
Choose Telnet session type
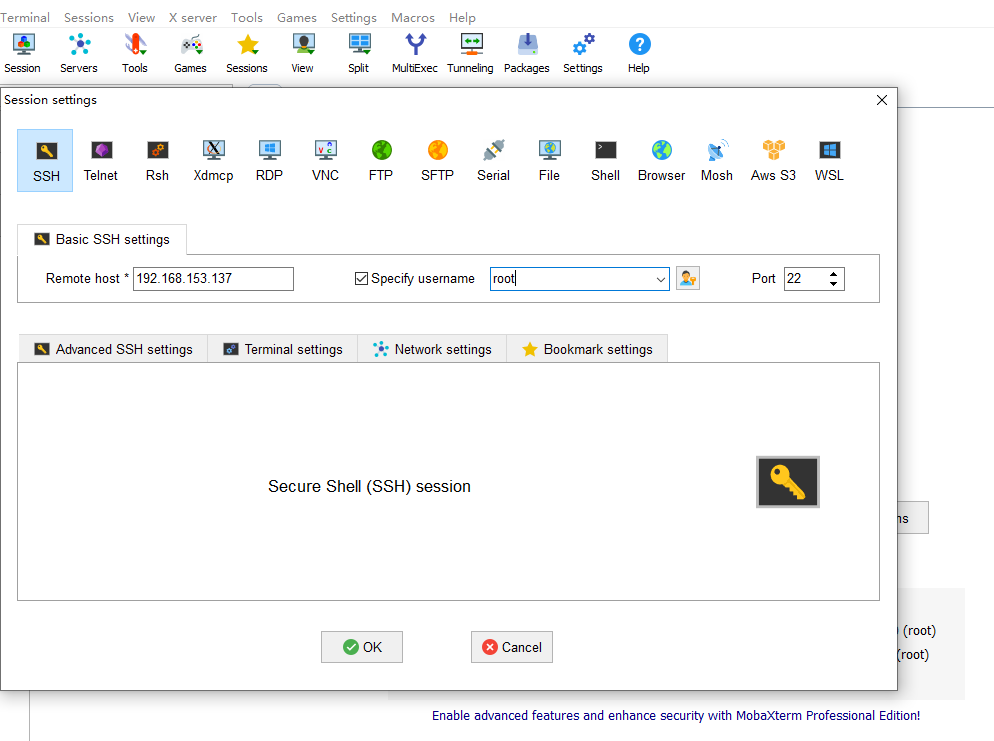pyautogui.click(x=101, y=160)
